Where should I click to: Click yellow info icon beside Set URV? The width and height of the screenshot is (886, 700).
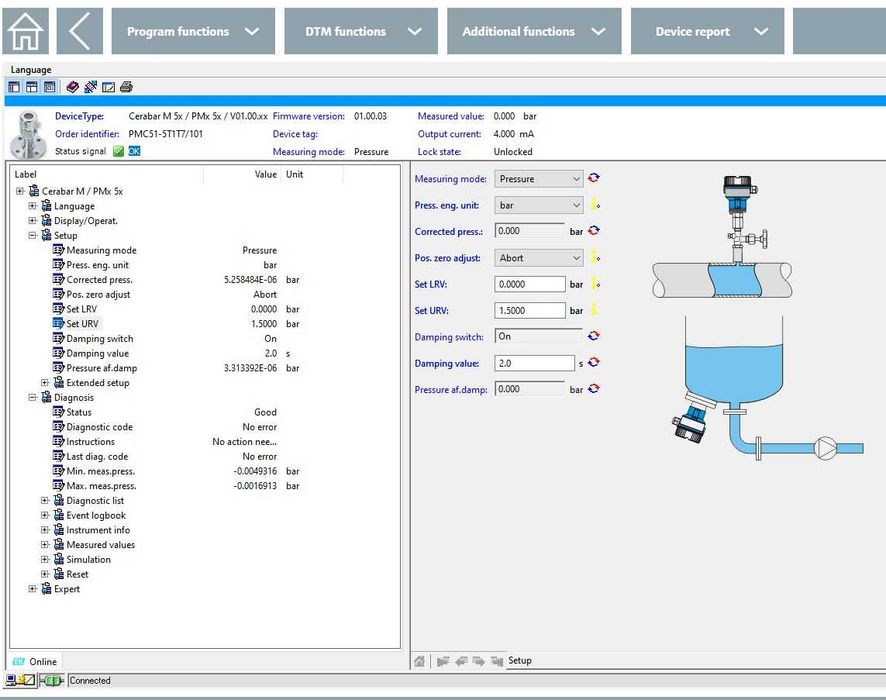595,310
